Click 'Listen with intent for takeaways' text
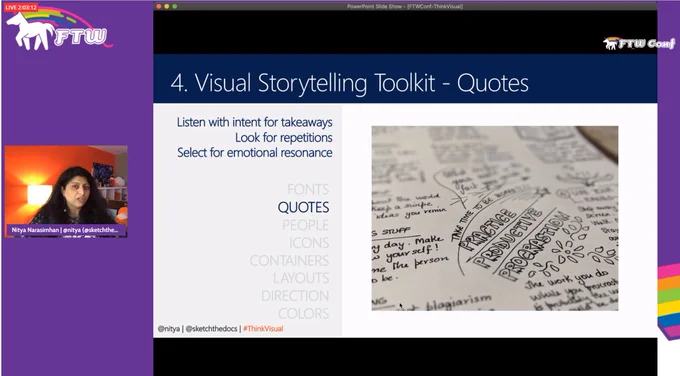This screenshot has height=376, width=680. (x=255, y=122)
